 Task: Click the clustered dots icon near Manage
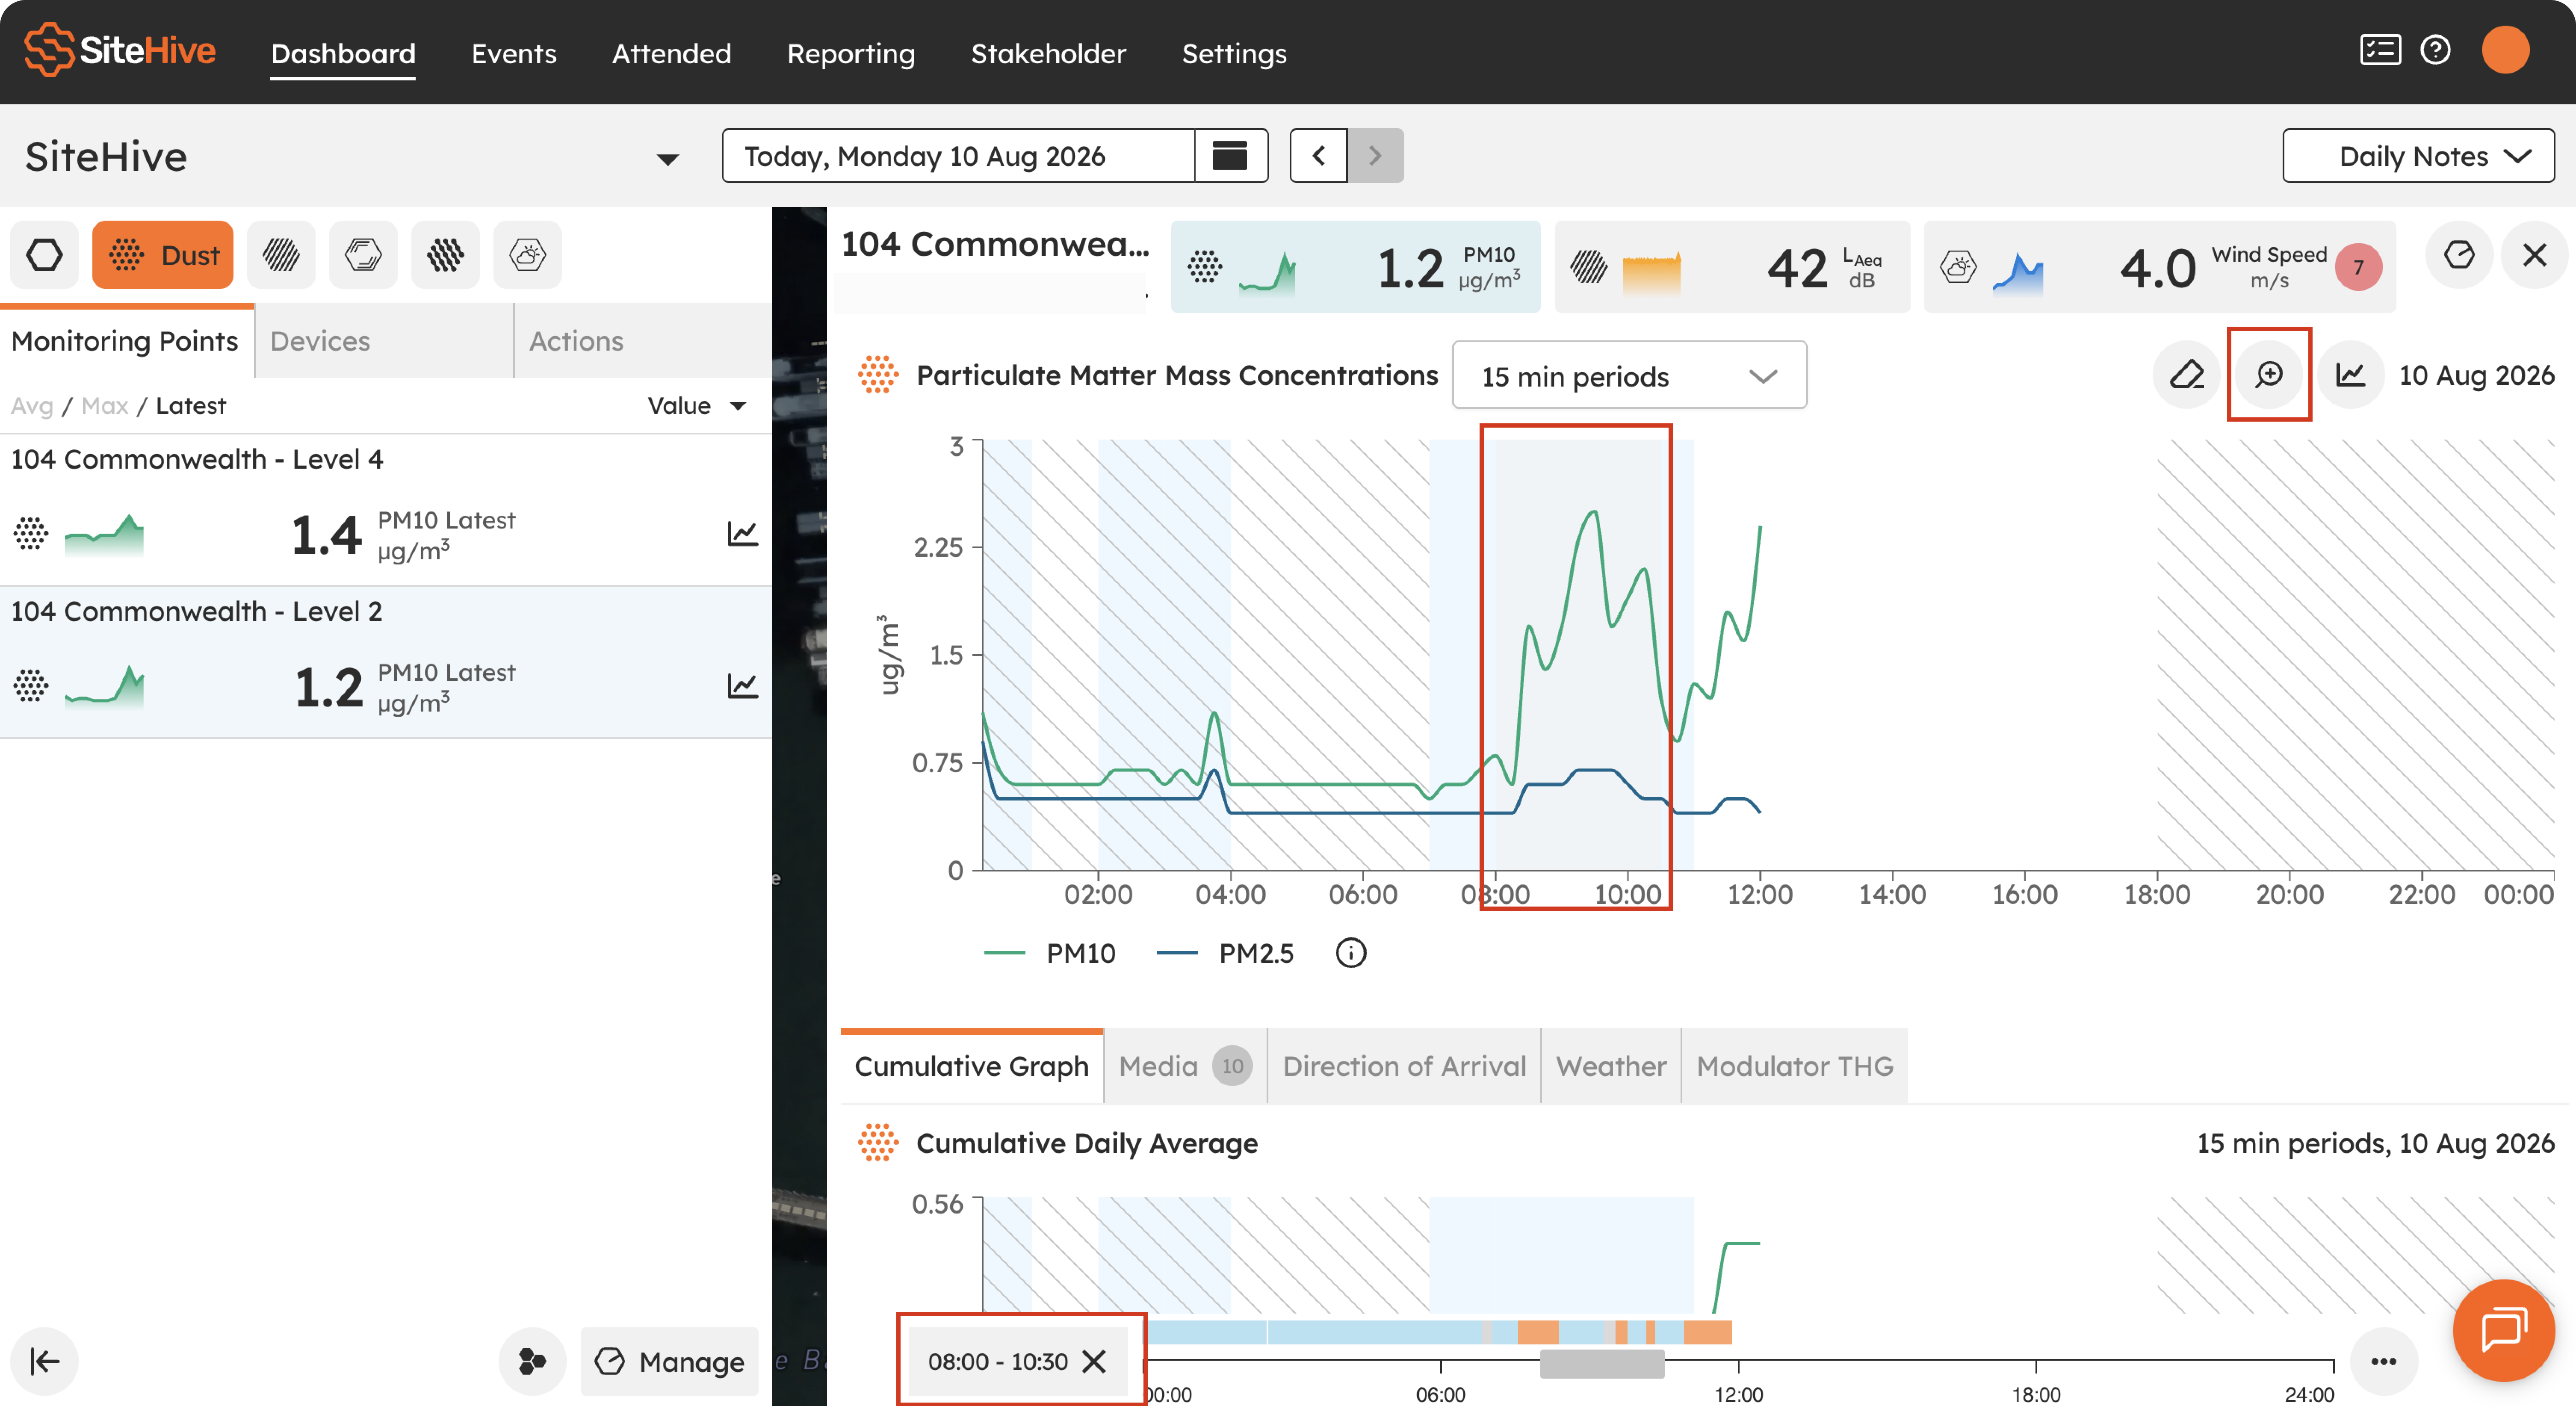[x=532, y=1361]
